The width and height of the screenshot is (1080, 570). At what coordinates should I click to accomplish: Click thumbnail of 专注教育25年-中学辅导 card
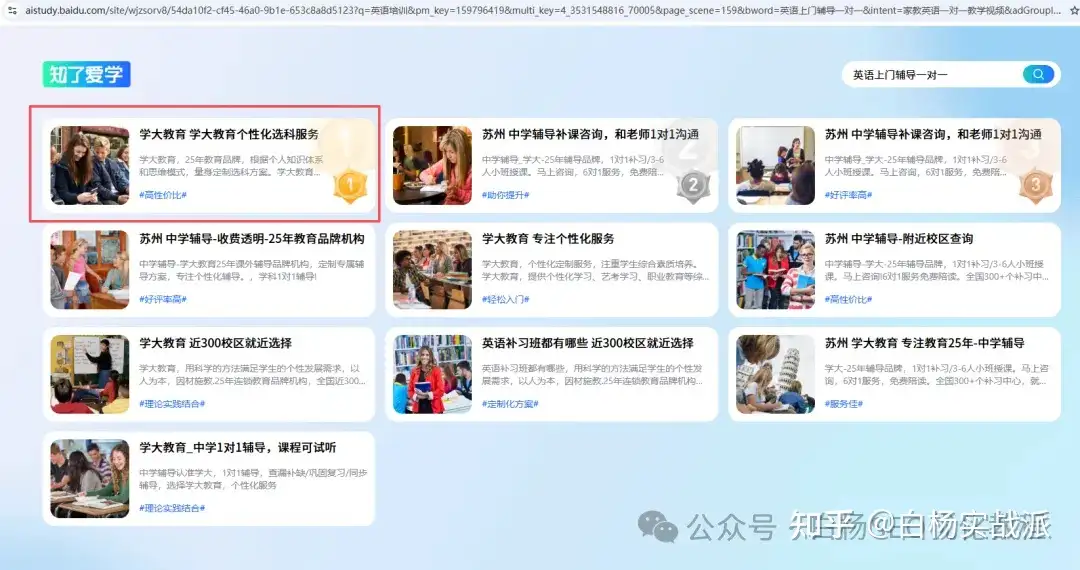coord(776,374)
